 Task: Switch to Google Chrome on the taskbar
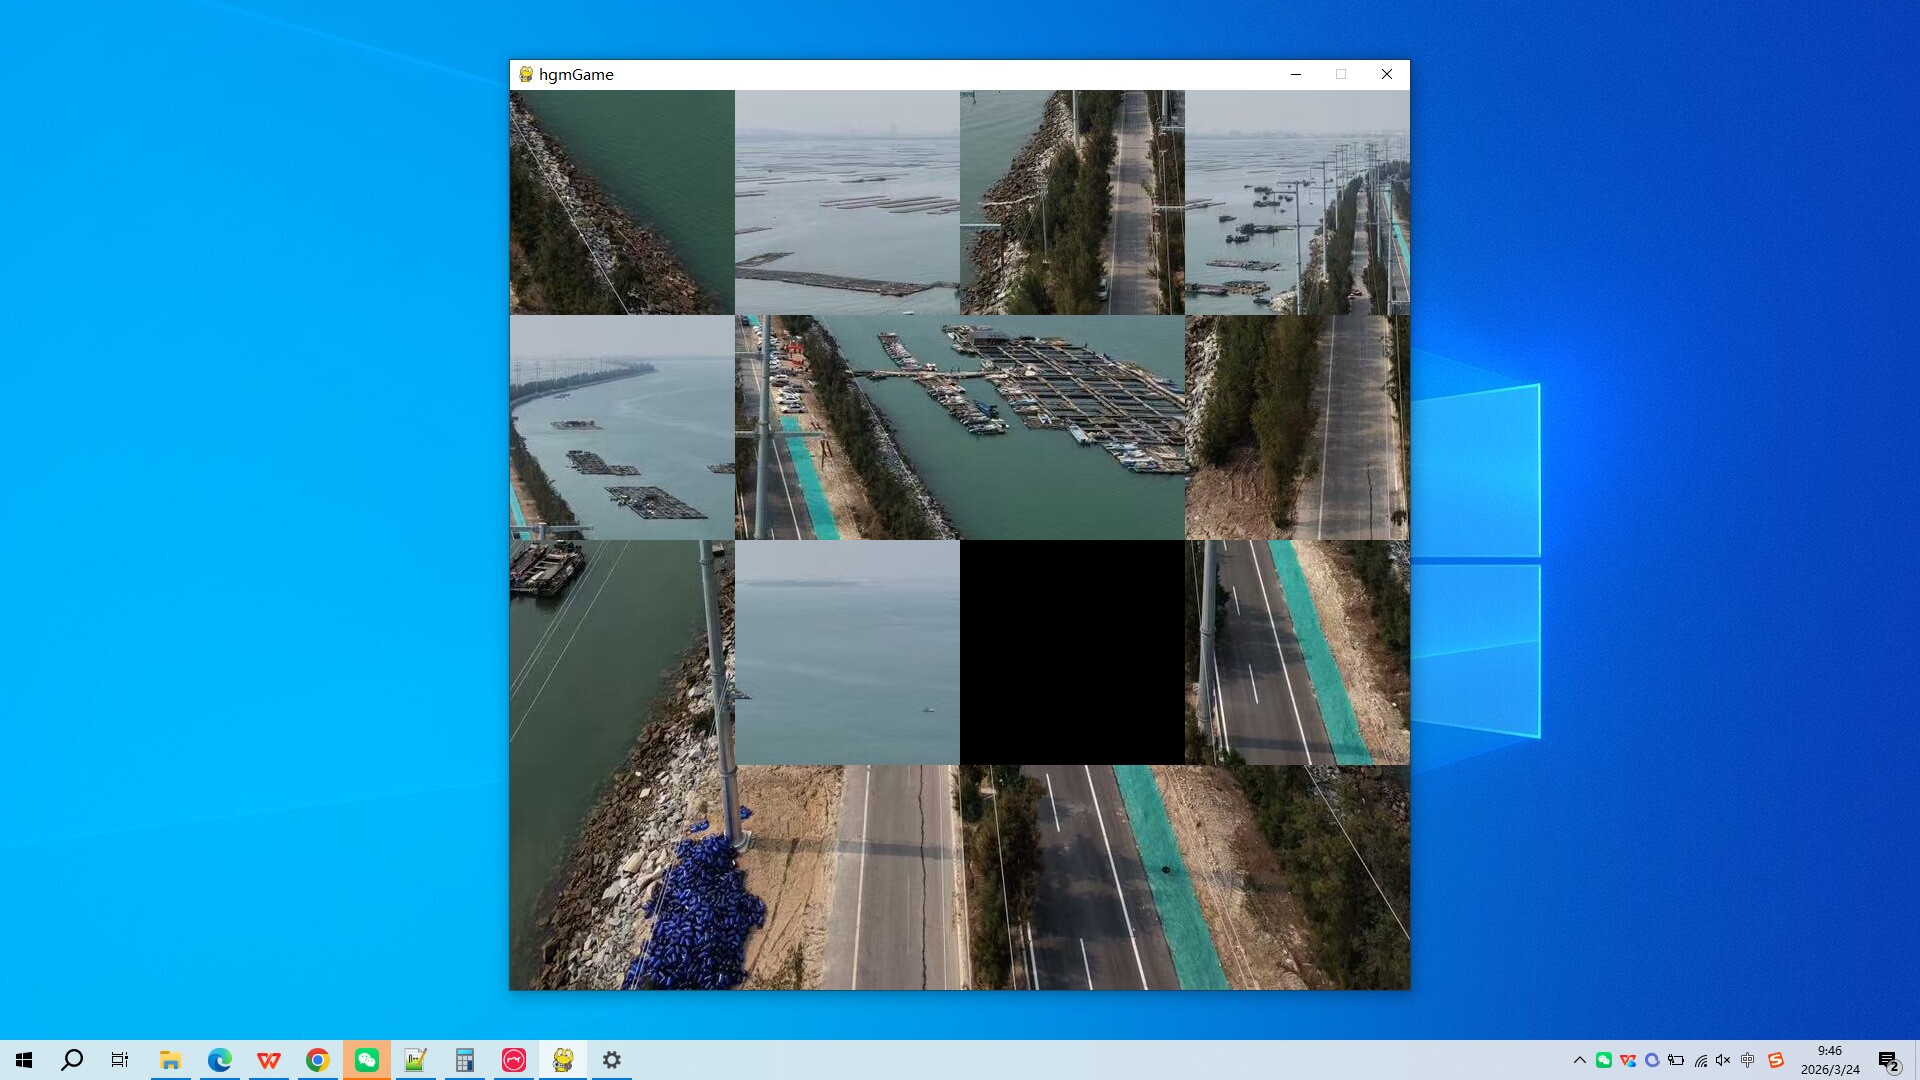(x=317, y=1060)
